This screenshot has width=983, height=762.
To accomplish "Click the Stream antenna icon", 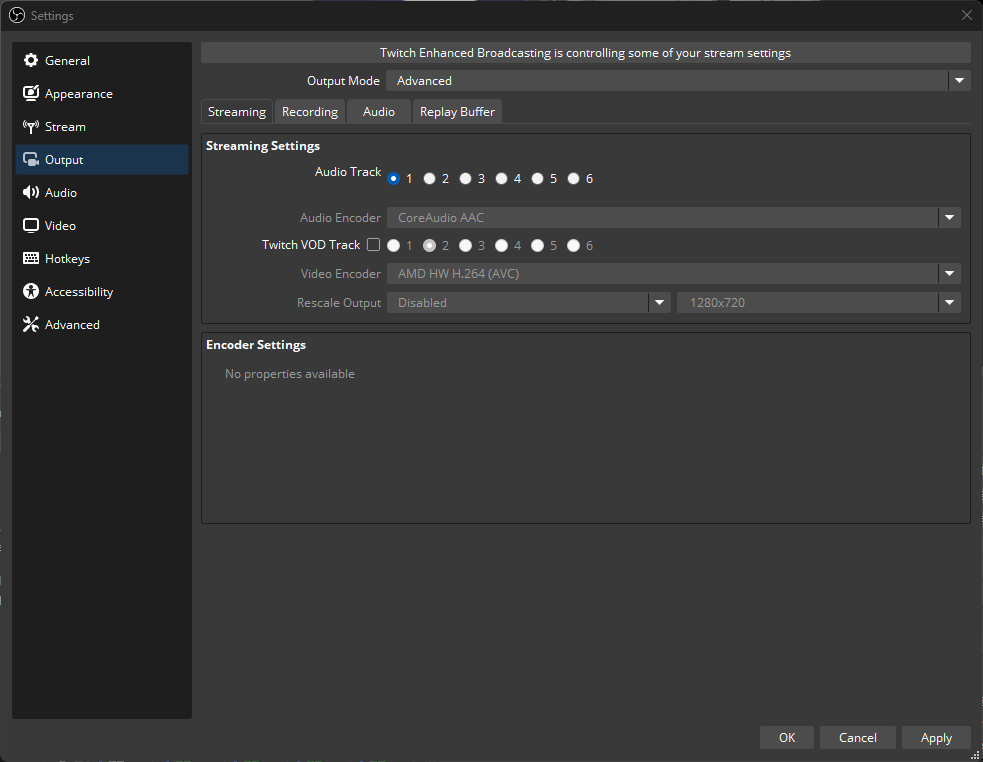I will pyautogui.click(x=31, y=127).
